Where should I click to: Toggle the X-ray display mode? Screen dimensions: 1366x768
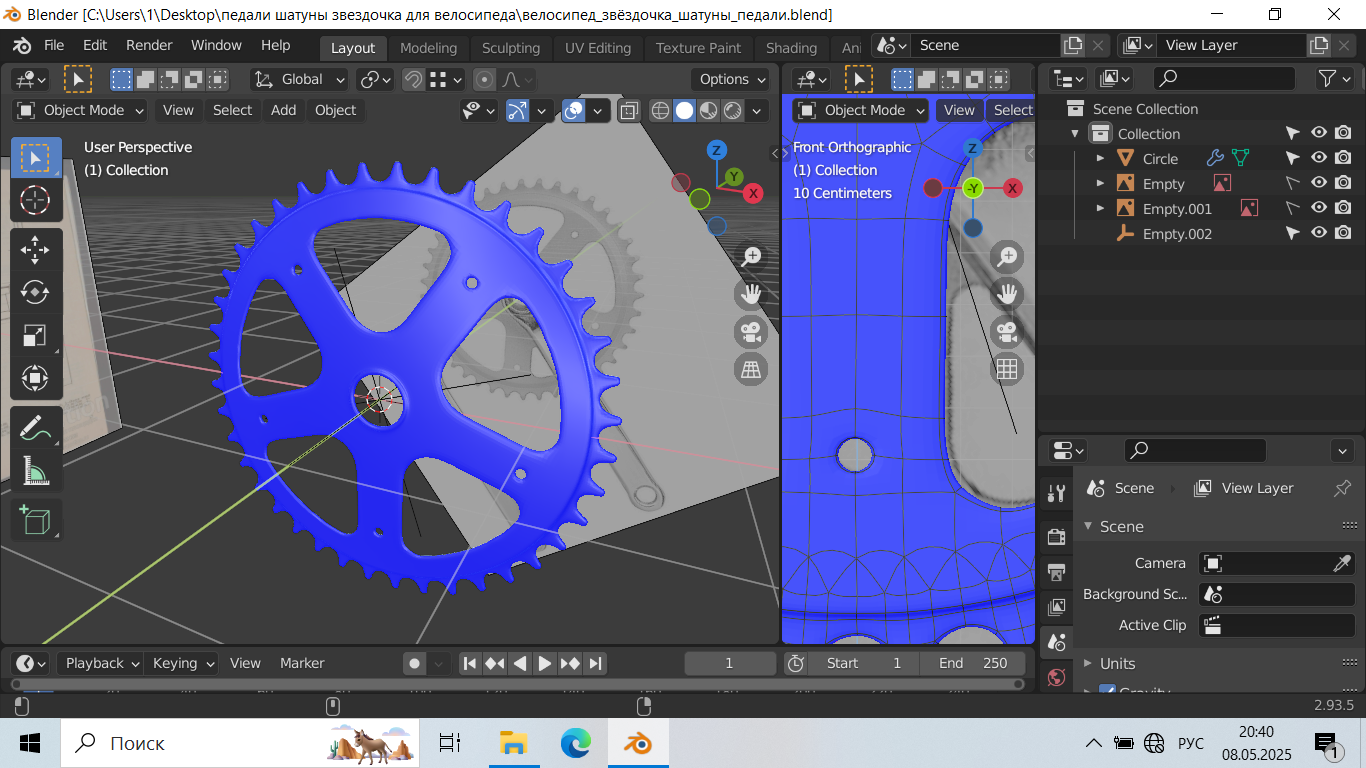pyautogui.click(x=629, y=111)
